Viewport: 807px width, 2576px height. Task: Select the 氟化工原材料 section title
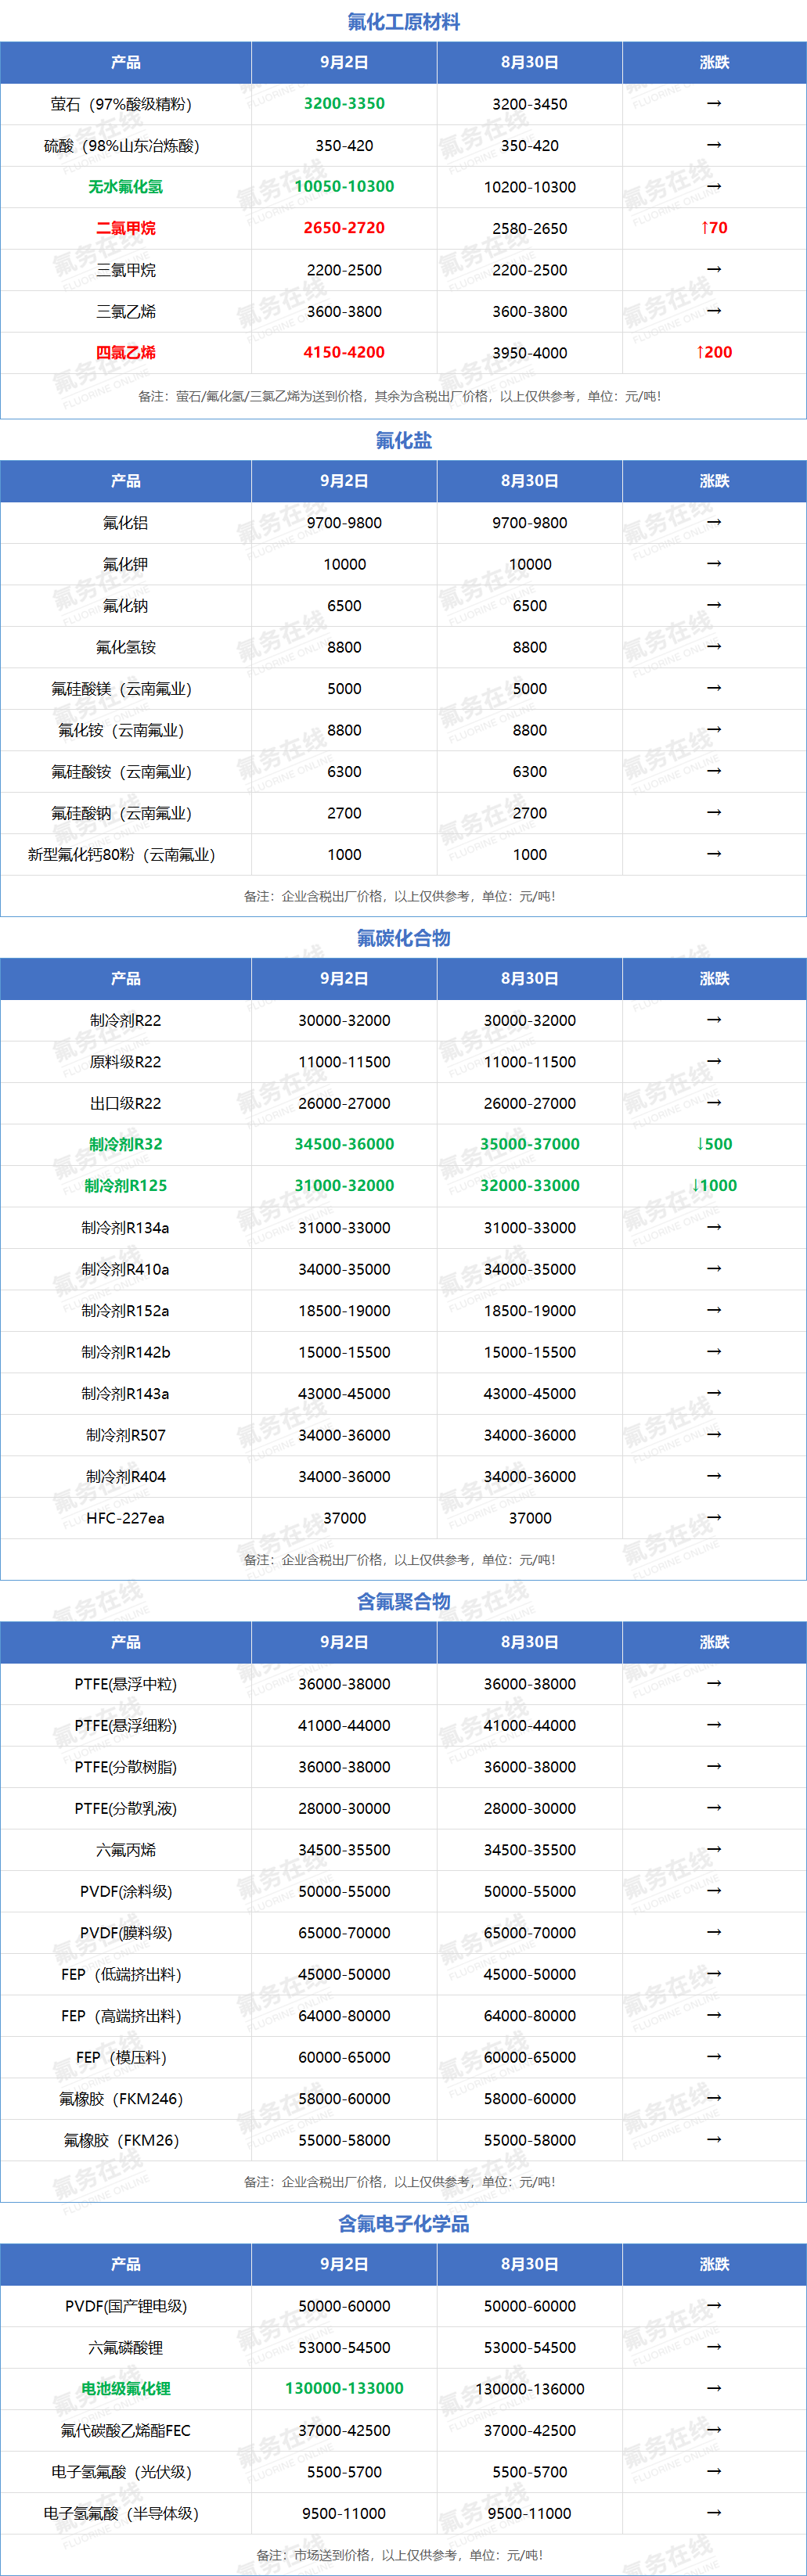(403, 21)
